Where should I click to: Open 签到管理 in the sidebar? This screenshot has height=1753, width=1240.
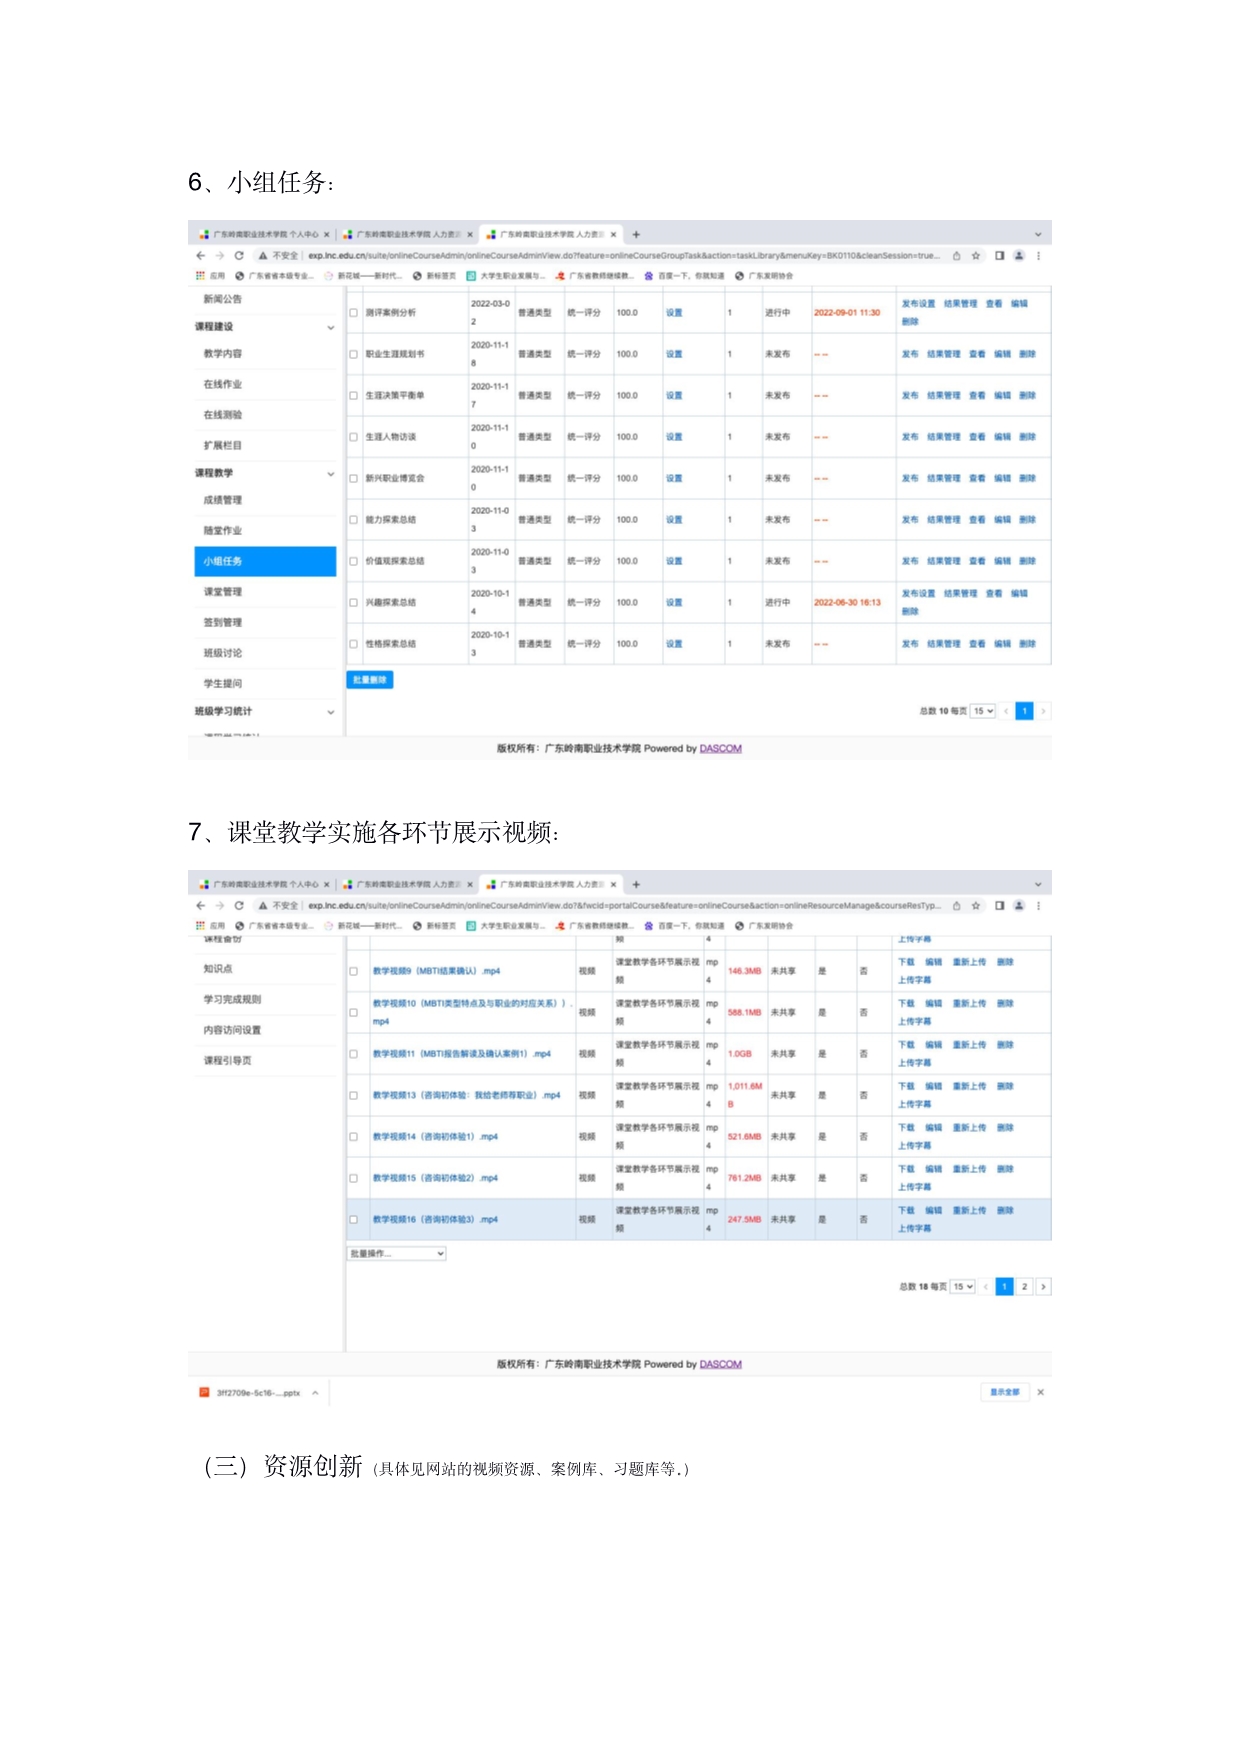tap(223, 623)
